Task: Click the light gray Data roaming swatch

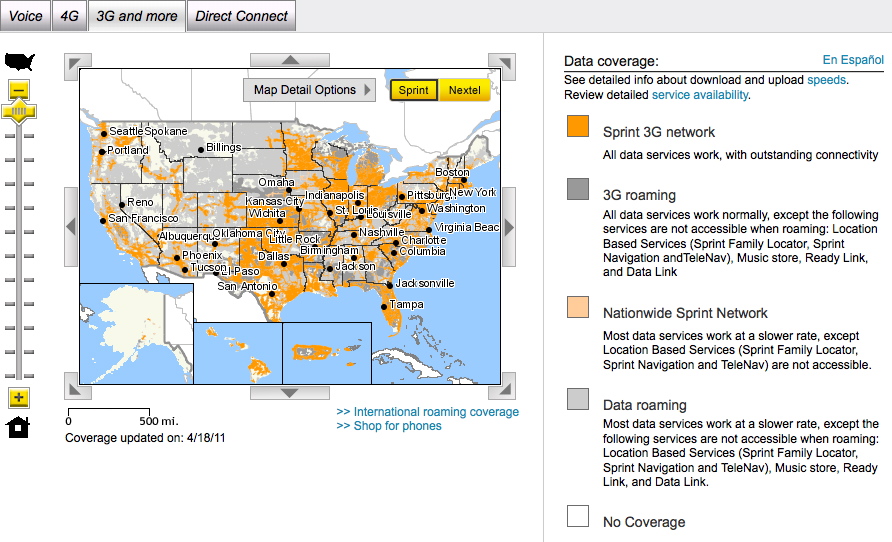Action: tap(578, 399)
